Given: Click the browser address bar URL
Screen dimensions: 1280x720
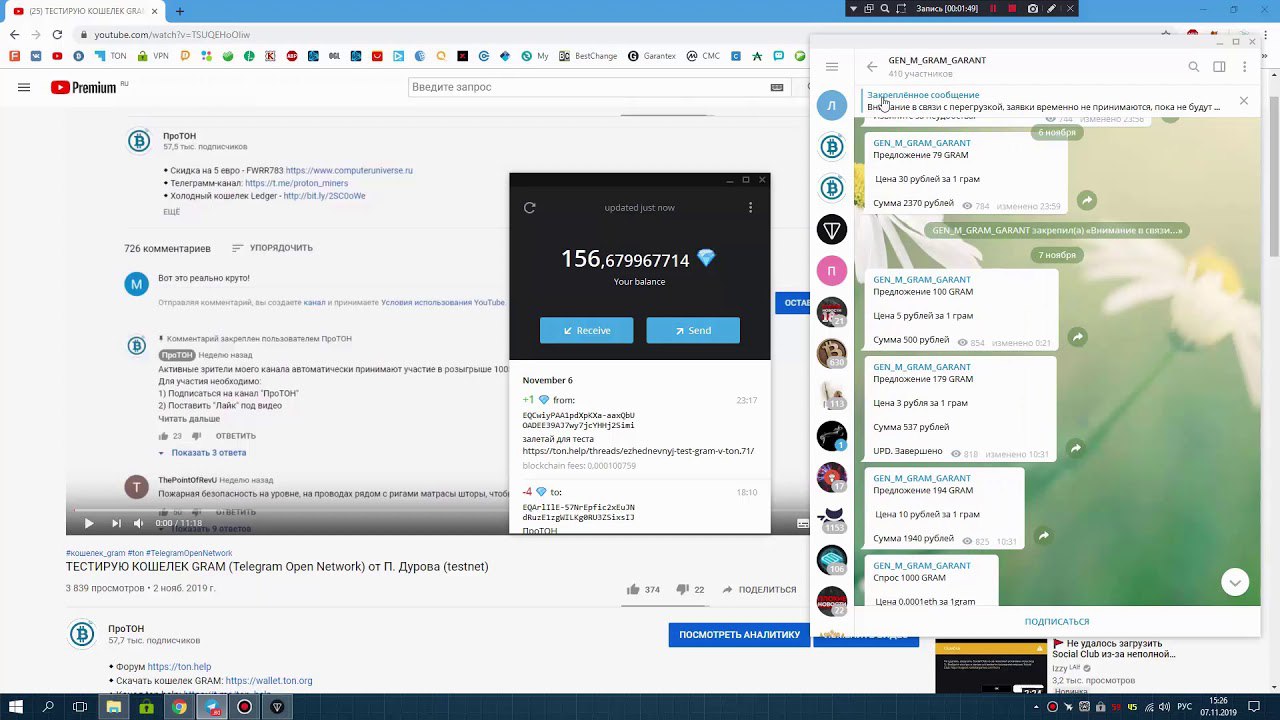Looking at the screenshot, I should 173,34.
